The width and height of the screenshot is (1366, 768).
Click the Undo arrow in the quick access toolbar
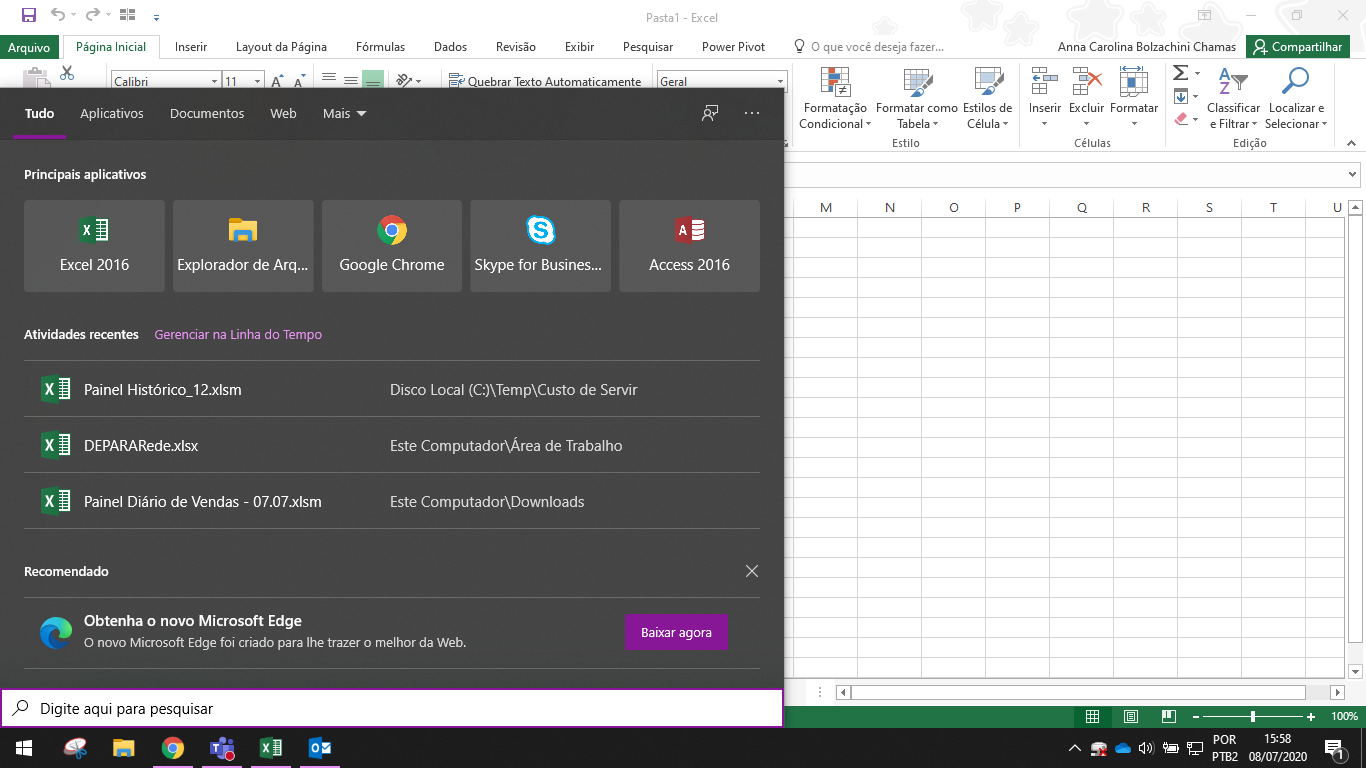point(57,15)
